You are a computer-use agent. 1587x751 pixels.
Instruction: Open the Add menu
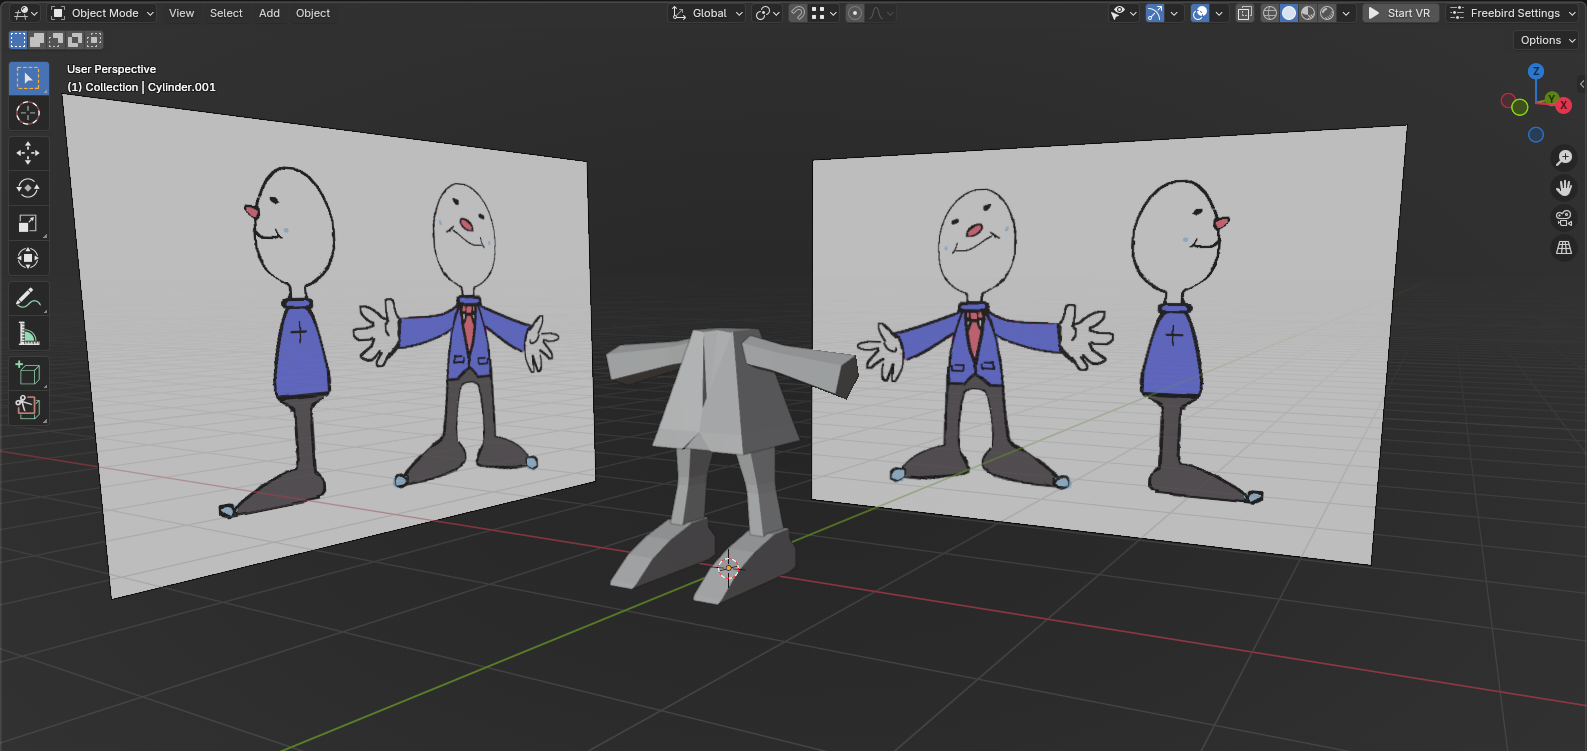tap(269, 13)
